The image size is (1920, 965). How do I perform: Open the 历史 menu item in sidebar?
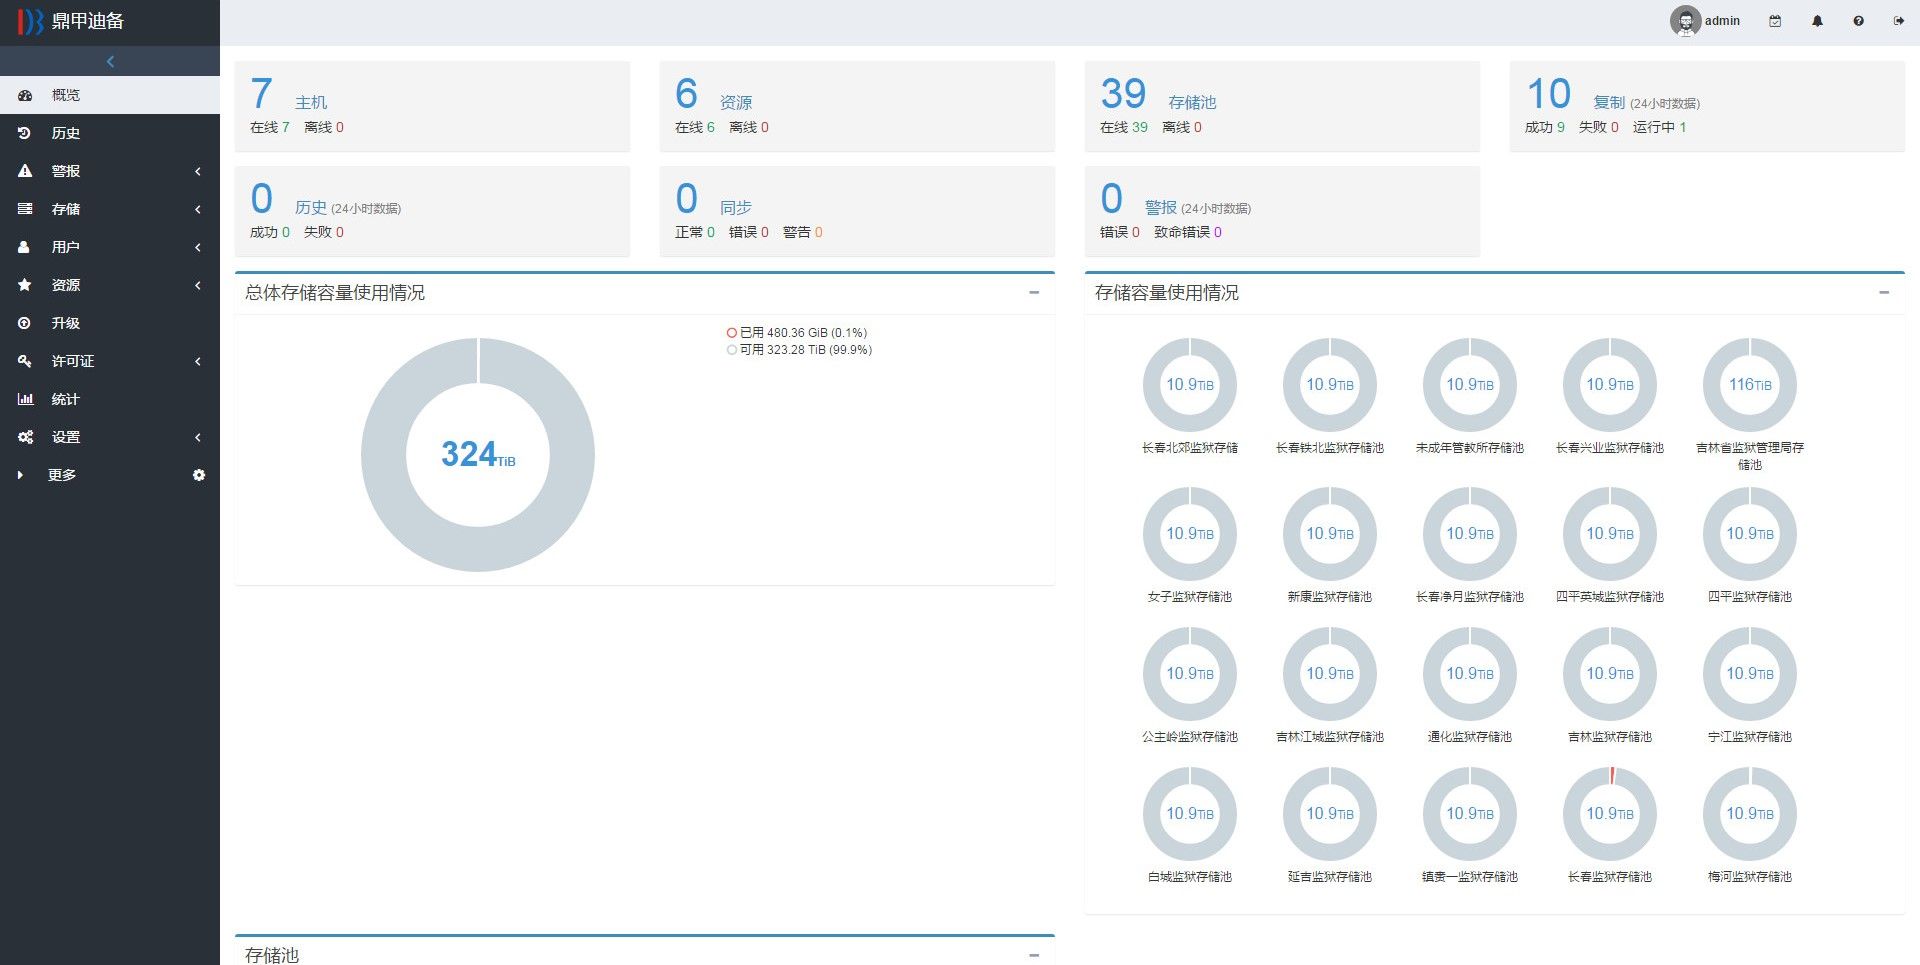(66, 133)
